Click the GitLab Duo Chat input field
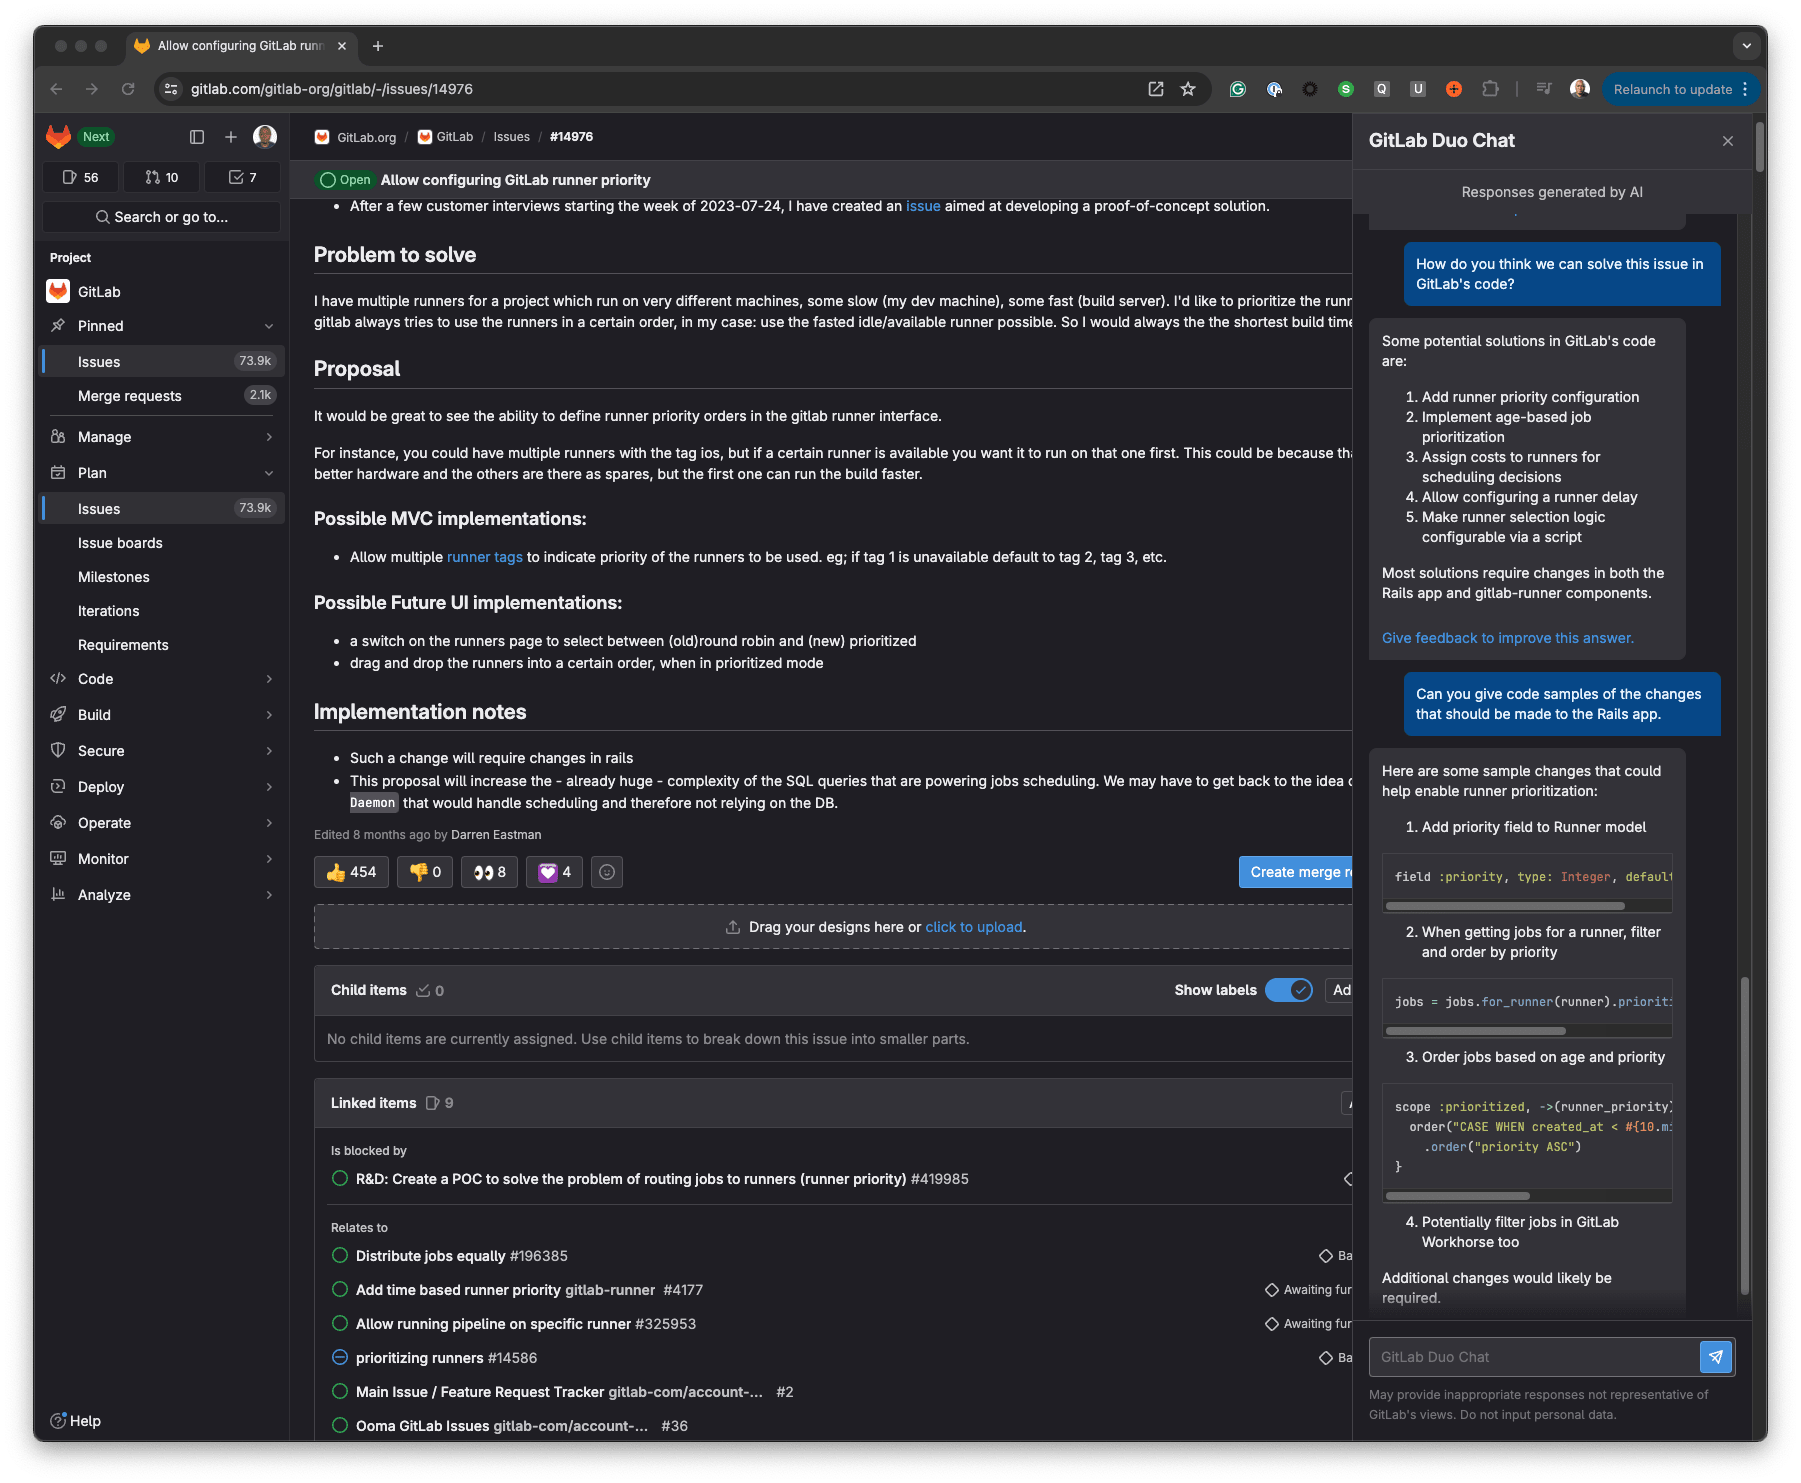Image resolution: width=1801 pixels, height=1483 pixels. point(1534,1357)
